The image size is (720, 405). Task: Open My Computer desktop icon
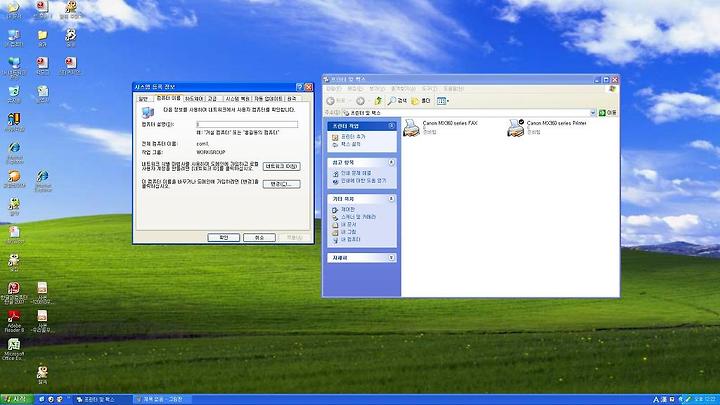click(x=14, y=38)
